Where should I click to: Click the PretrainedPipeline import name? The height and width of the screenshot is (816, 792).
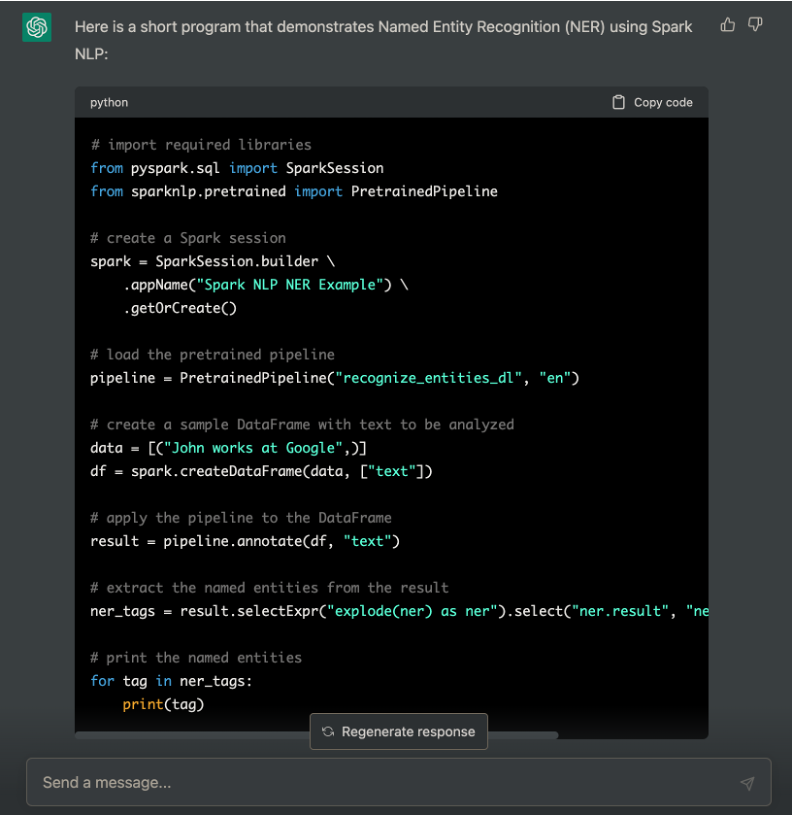(x=424, y=192)
